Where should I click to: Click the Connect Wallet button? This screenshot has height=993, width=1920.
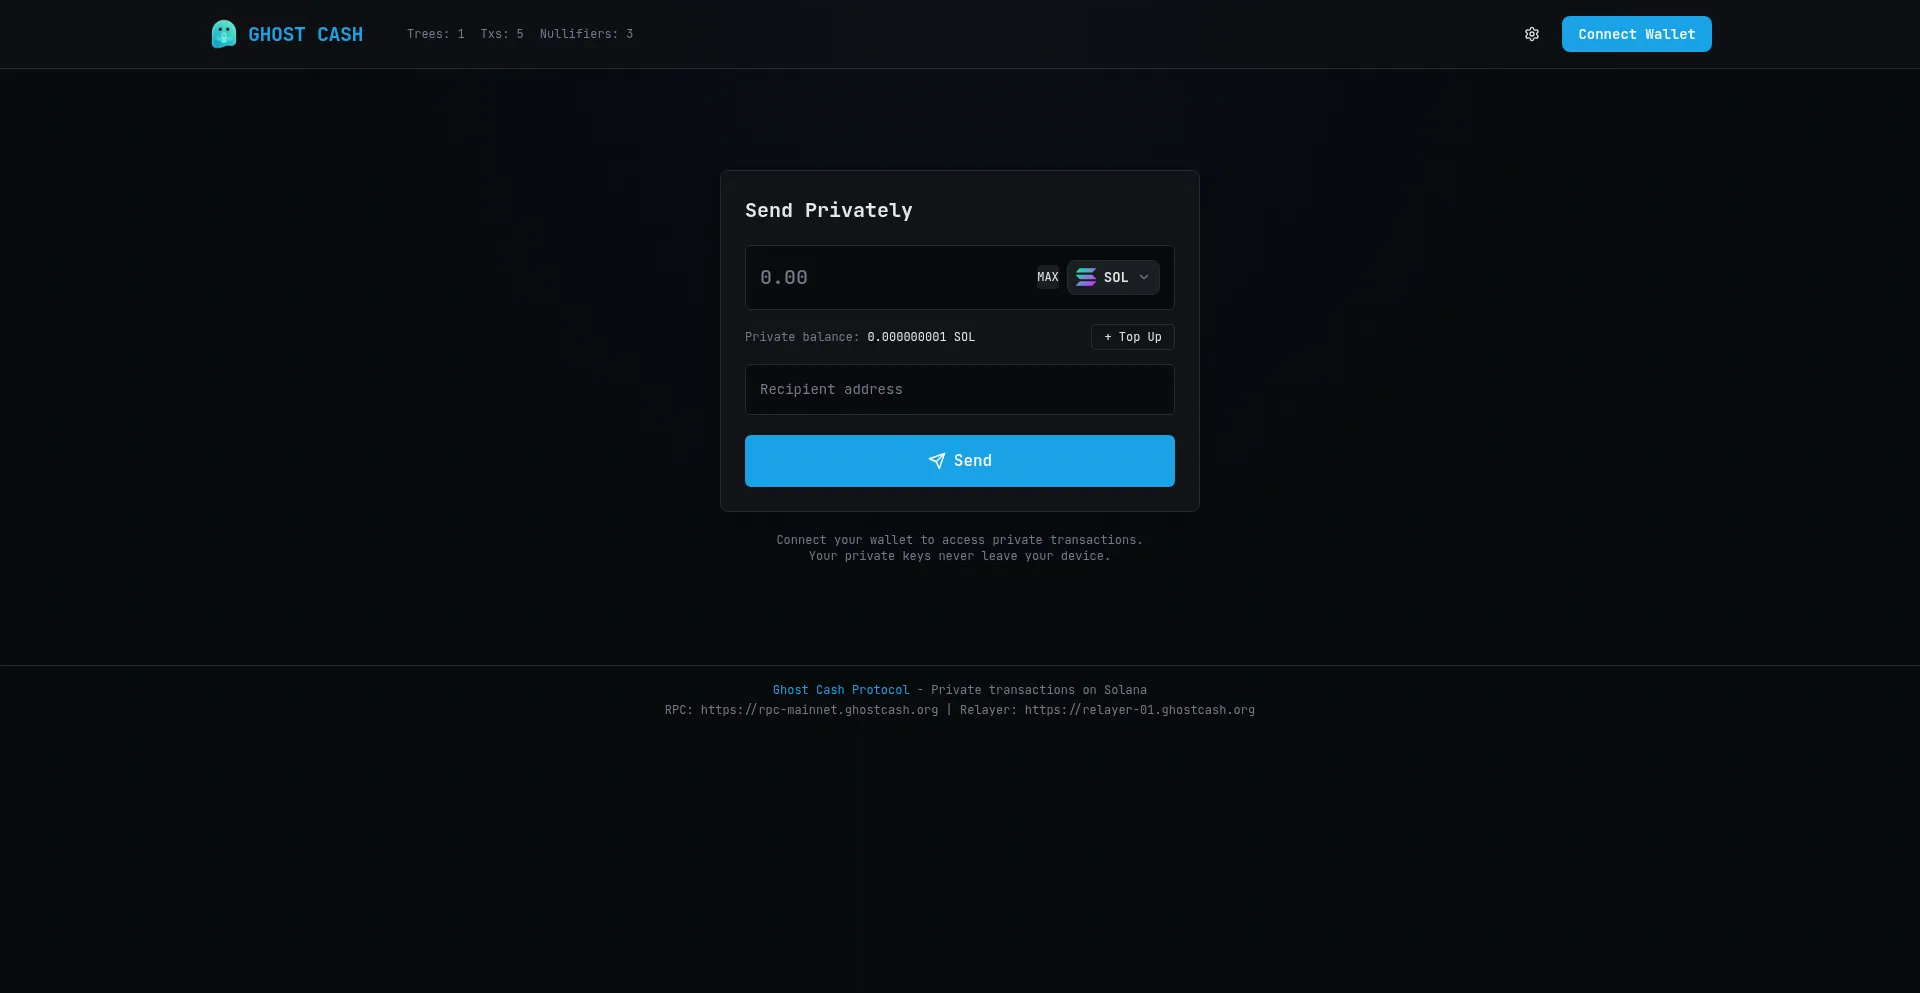[x=1636, y=33]
